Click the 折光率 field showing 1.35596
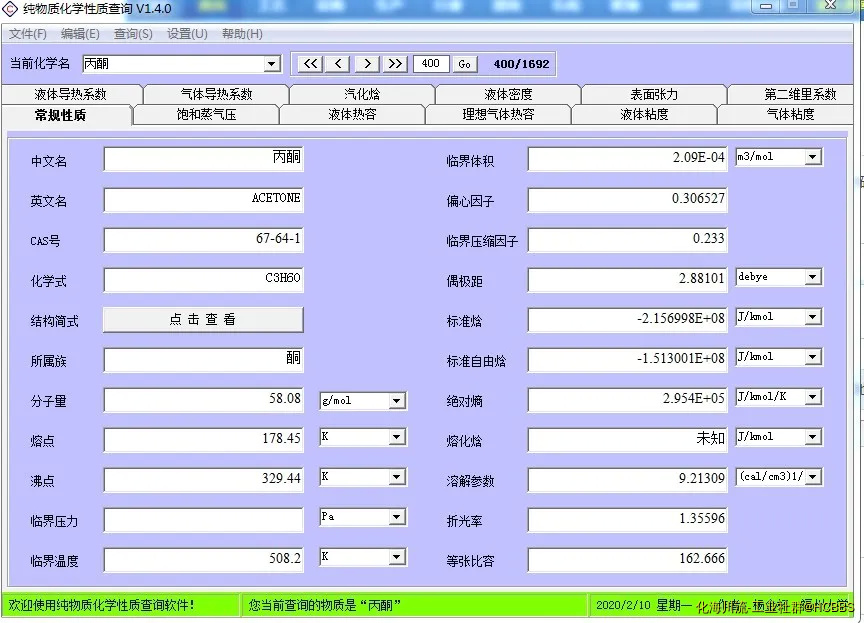 click(x=628, y=519)
